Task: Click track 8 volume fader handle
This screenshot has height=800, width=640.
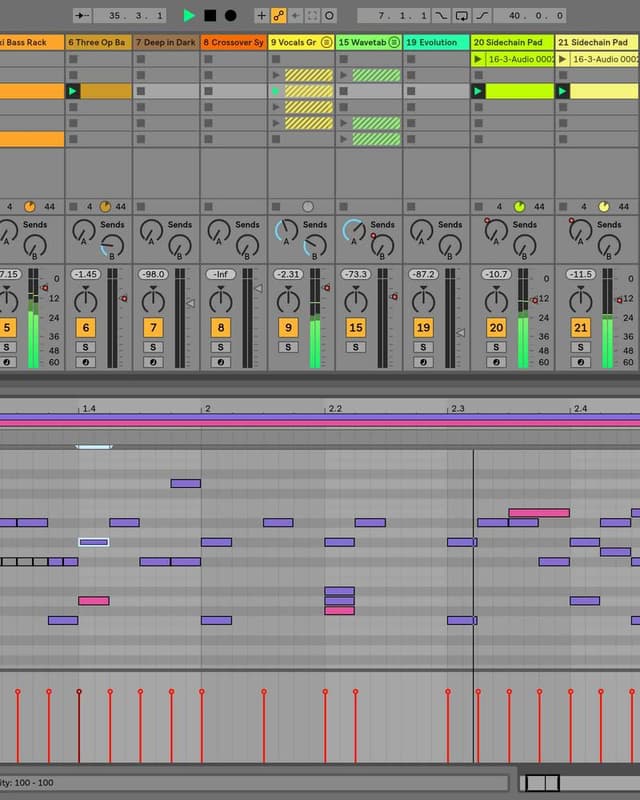Action: coord(258,289)
